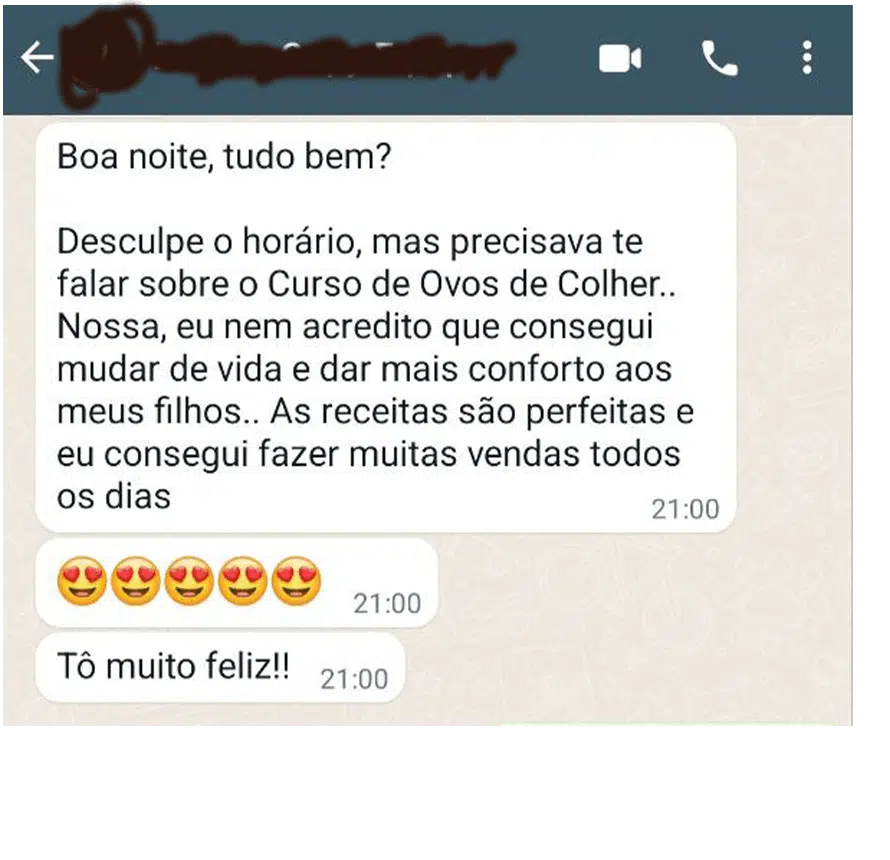Tap the 21:00 timestamp of the long message
Image resolution: width=890 pixels, height=860 pixels.
(685, 509)
